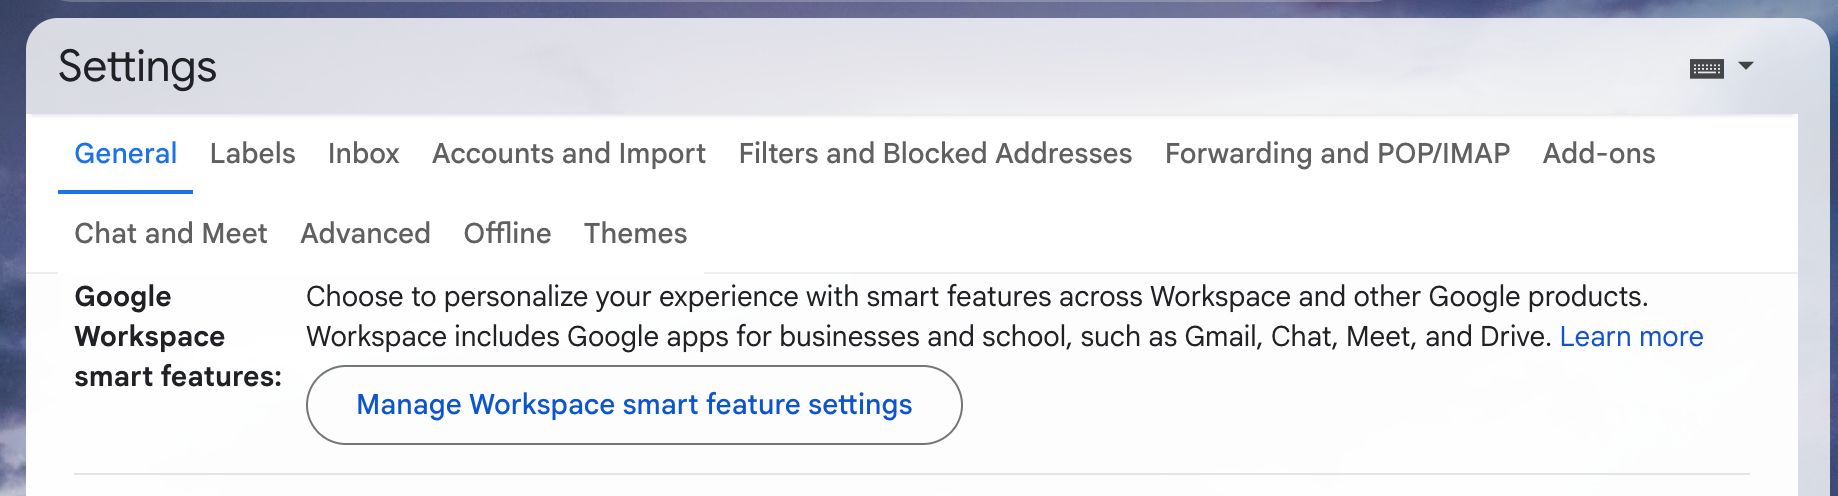
Task: Go to the Inbox settings tab
Action: pyautogui.click(x=363, y=153)
